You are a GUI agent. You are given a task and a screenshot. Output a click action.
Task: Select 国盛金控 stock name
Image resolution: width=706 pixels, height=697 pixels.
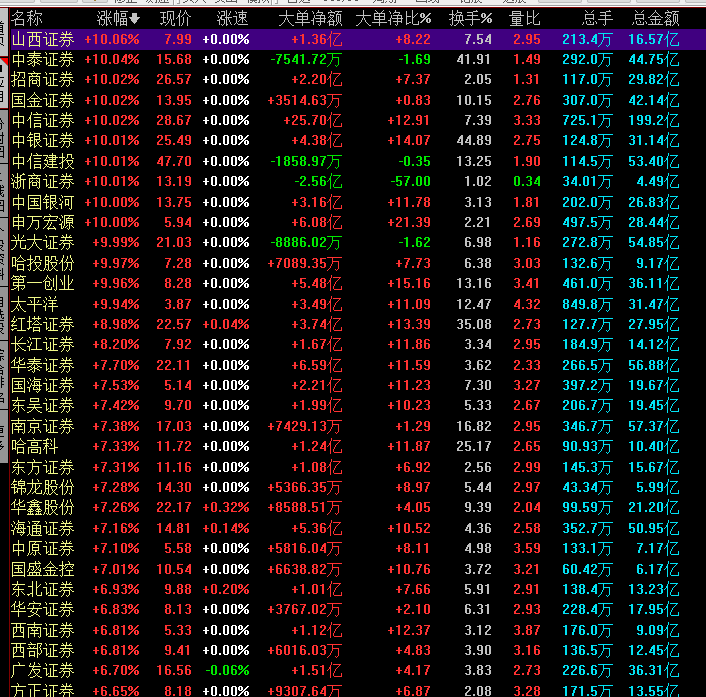43,569
